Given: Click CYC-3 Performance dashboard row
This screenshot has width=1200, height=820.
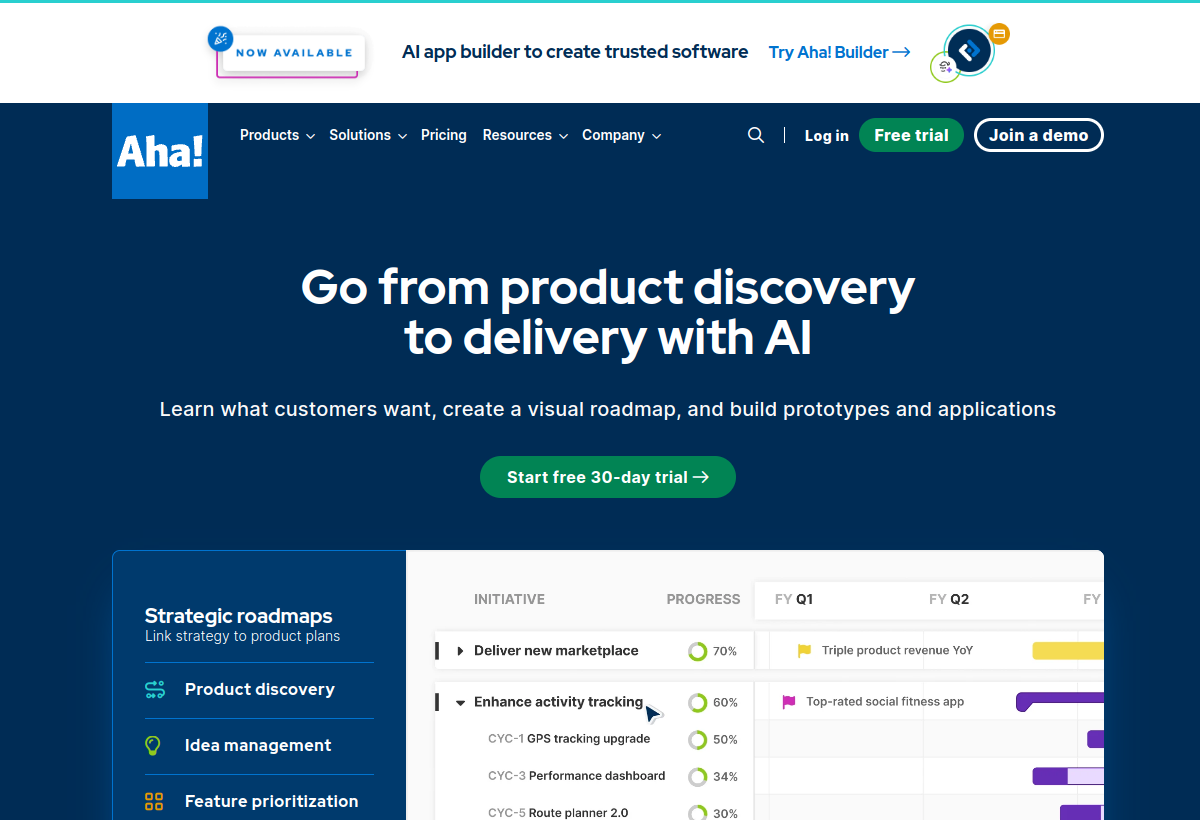Looking at the screenshot, I should click(x=577, y=776).
